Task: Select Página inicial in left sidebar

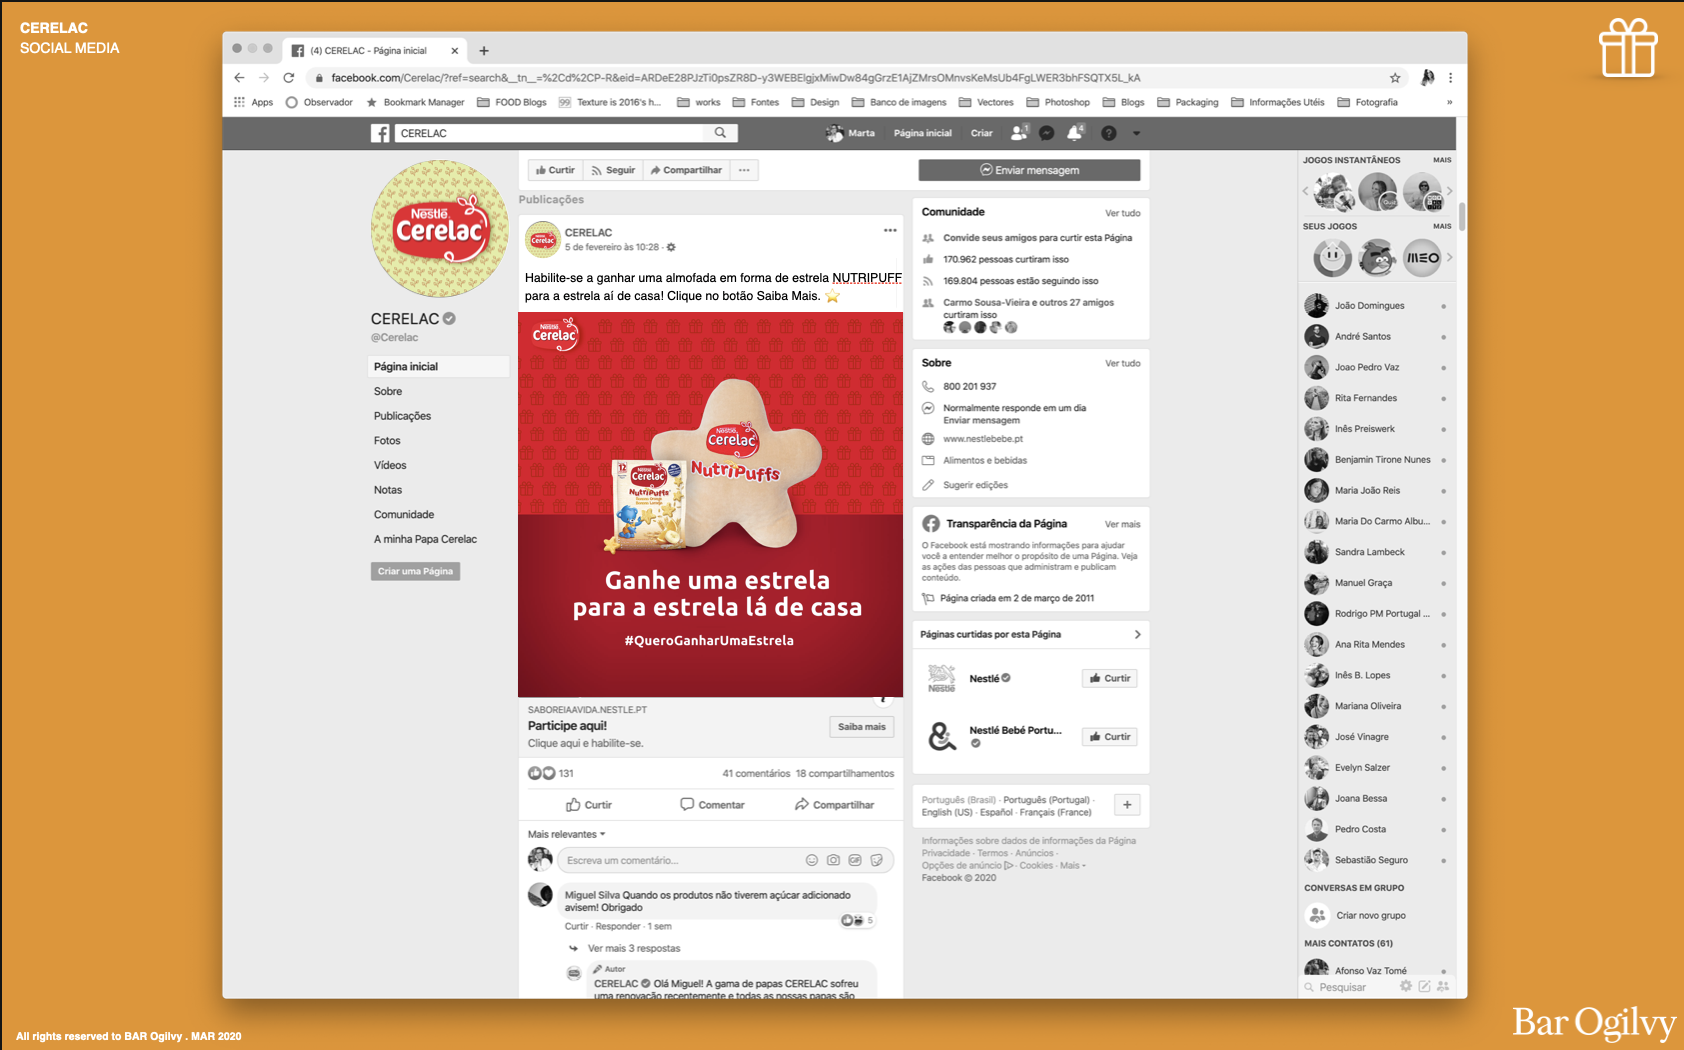Action: (438, 367)
